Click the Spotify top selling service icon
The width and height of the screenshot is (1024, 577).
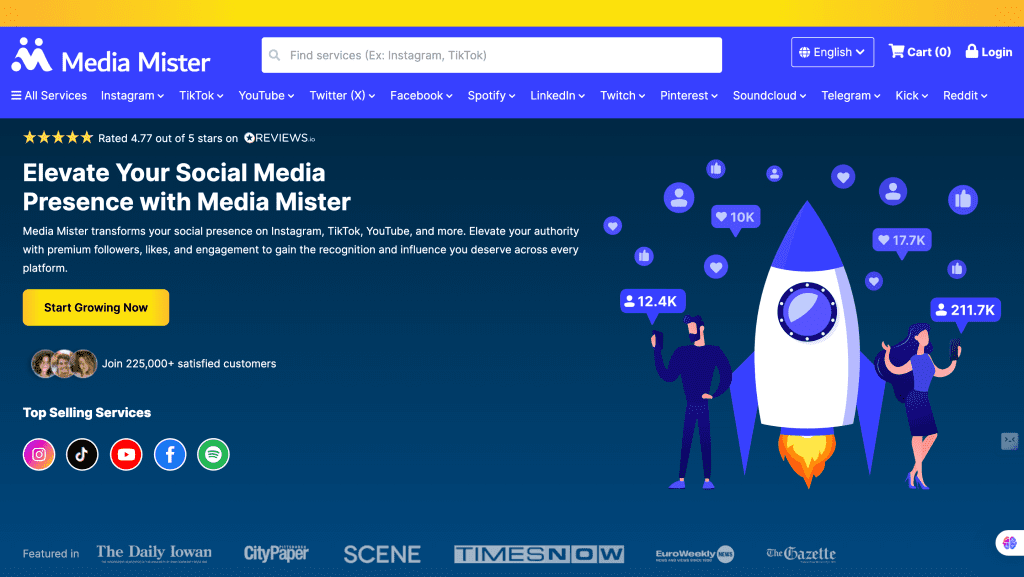point(213,455)
